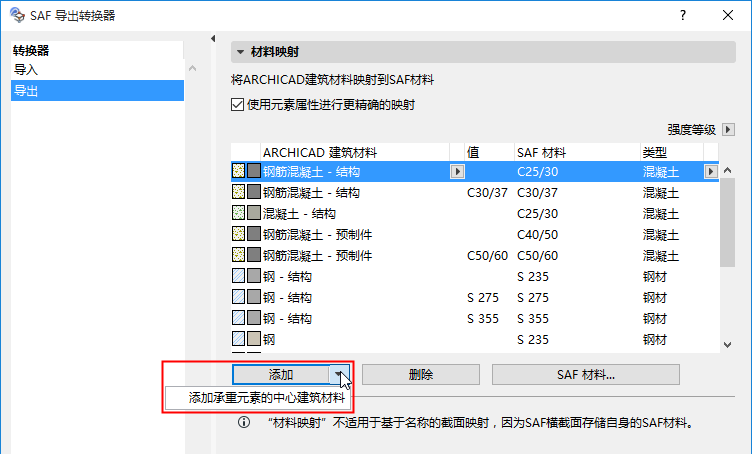Collapse left panel with the black arrow

click(x=212, y=38)
